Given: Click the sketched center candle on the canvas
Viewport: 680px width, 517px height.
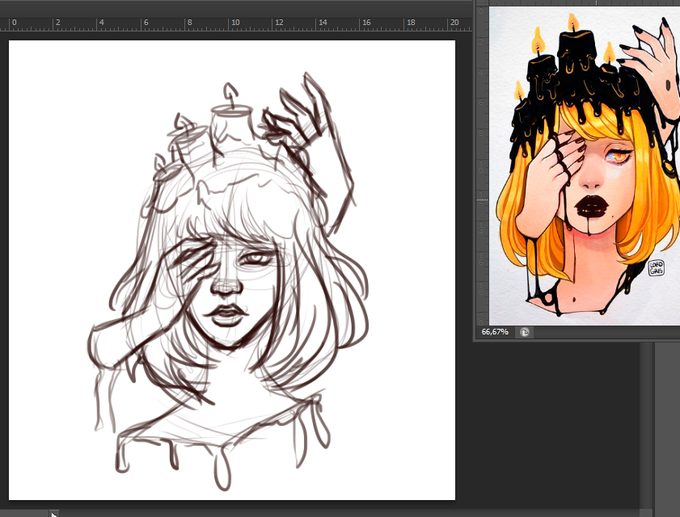Looking at the screenshot, I should (231, 126).
